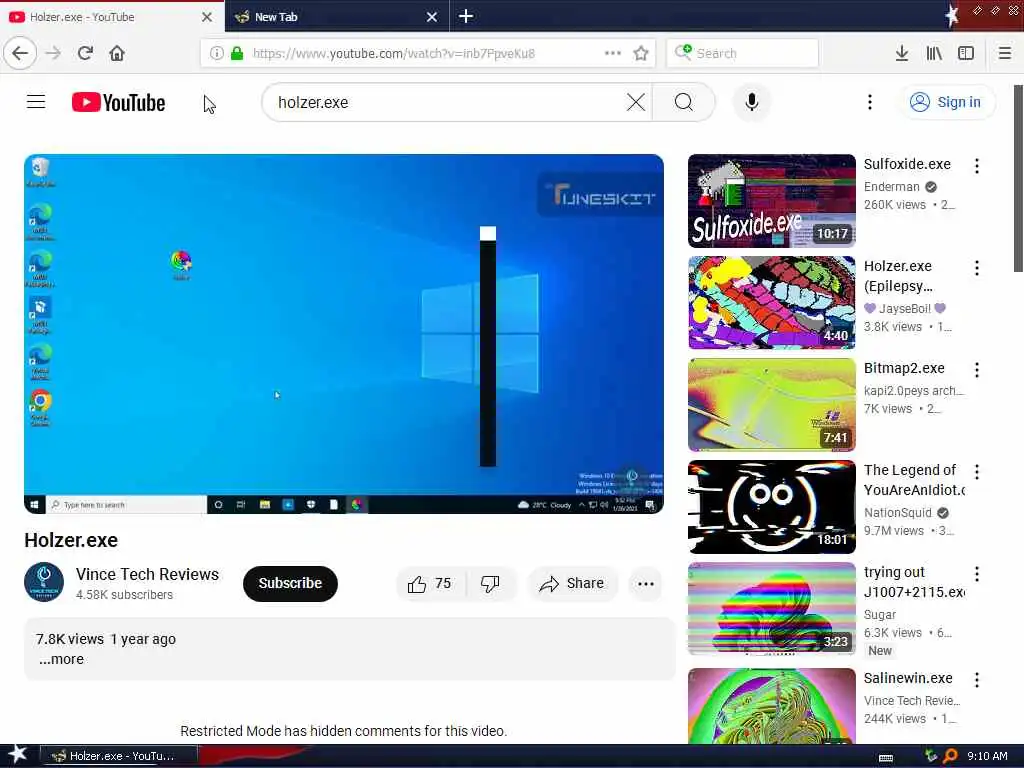Open page actions ellipsis in address bar
Viewport: 1024px width, 768px height.
[x=613, y=53]
